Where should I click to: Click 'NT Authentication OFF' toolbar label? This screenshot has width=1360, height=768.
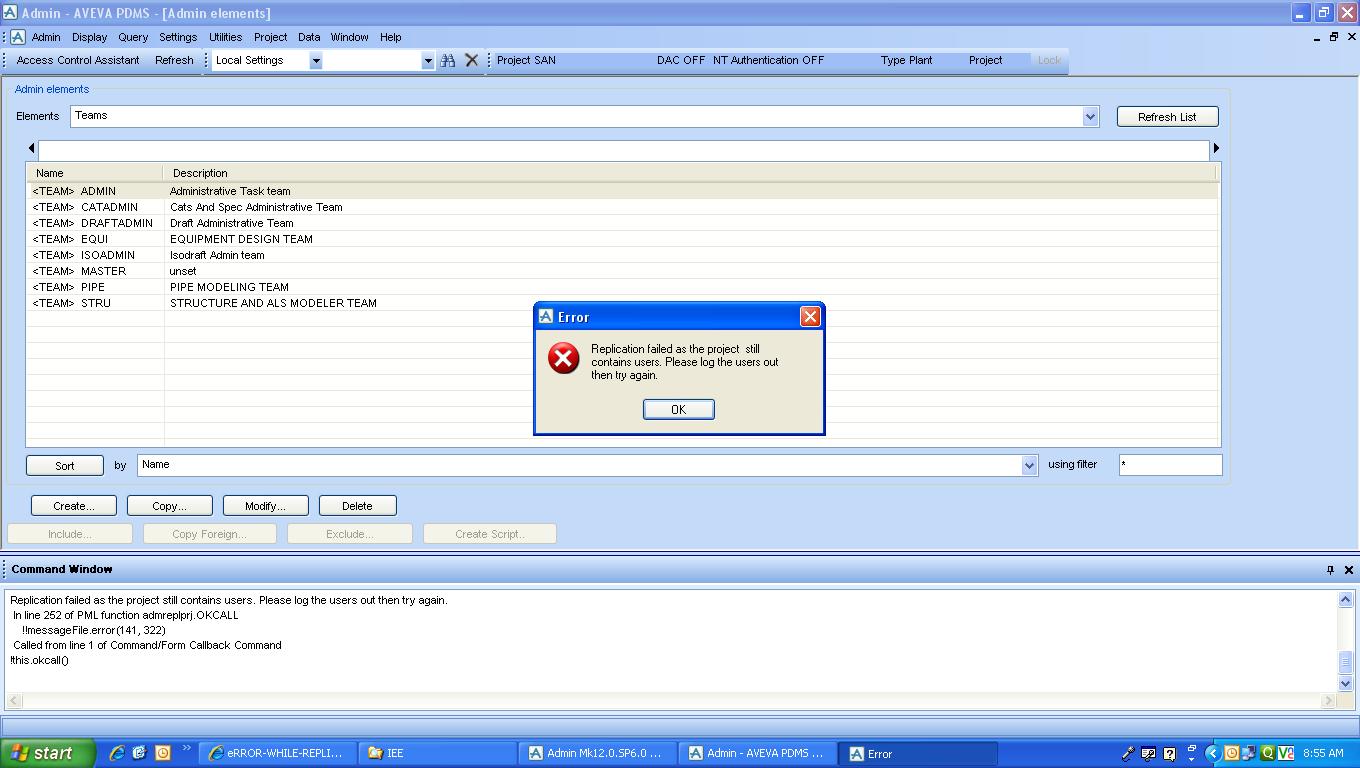pos(769,60)
